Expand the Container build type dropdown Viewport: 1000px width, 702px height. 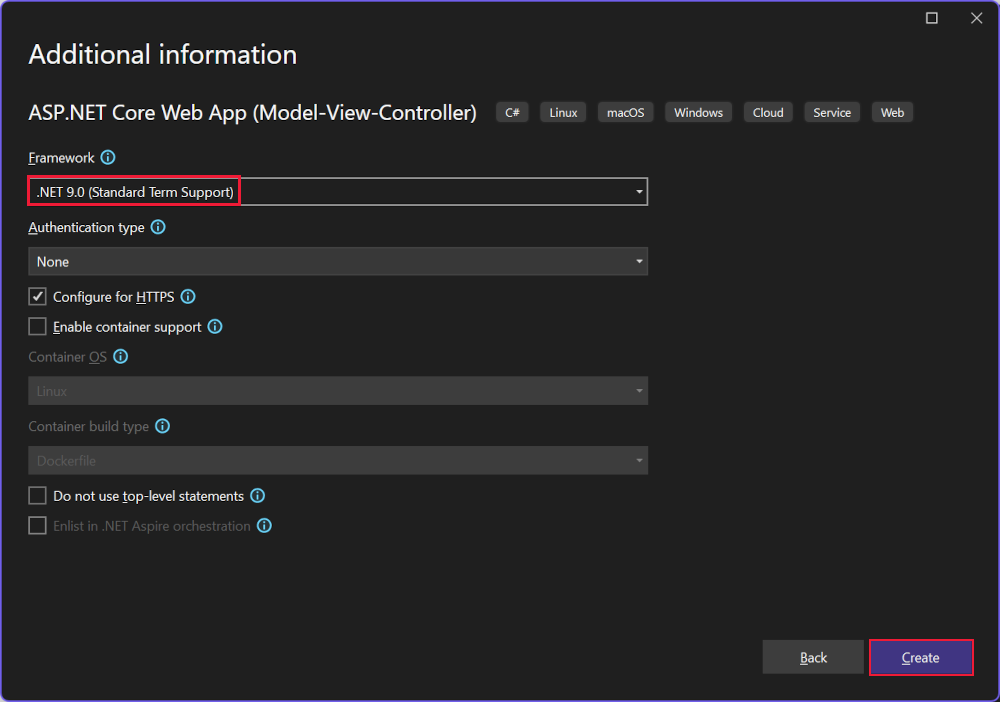pos(639,460)
